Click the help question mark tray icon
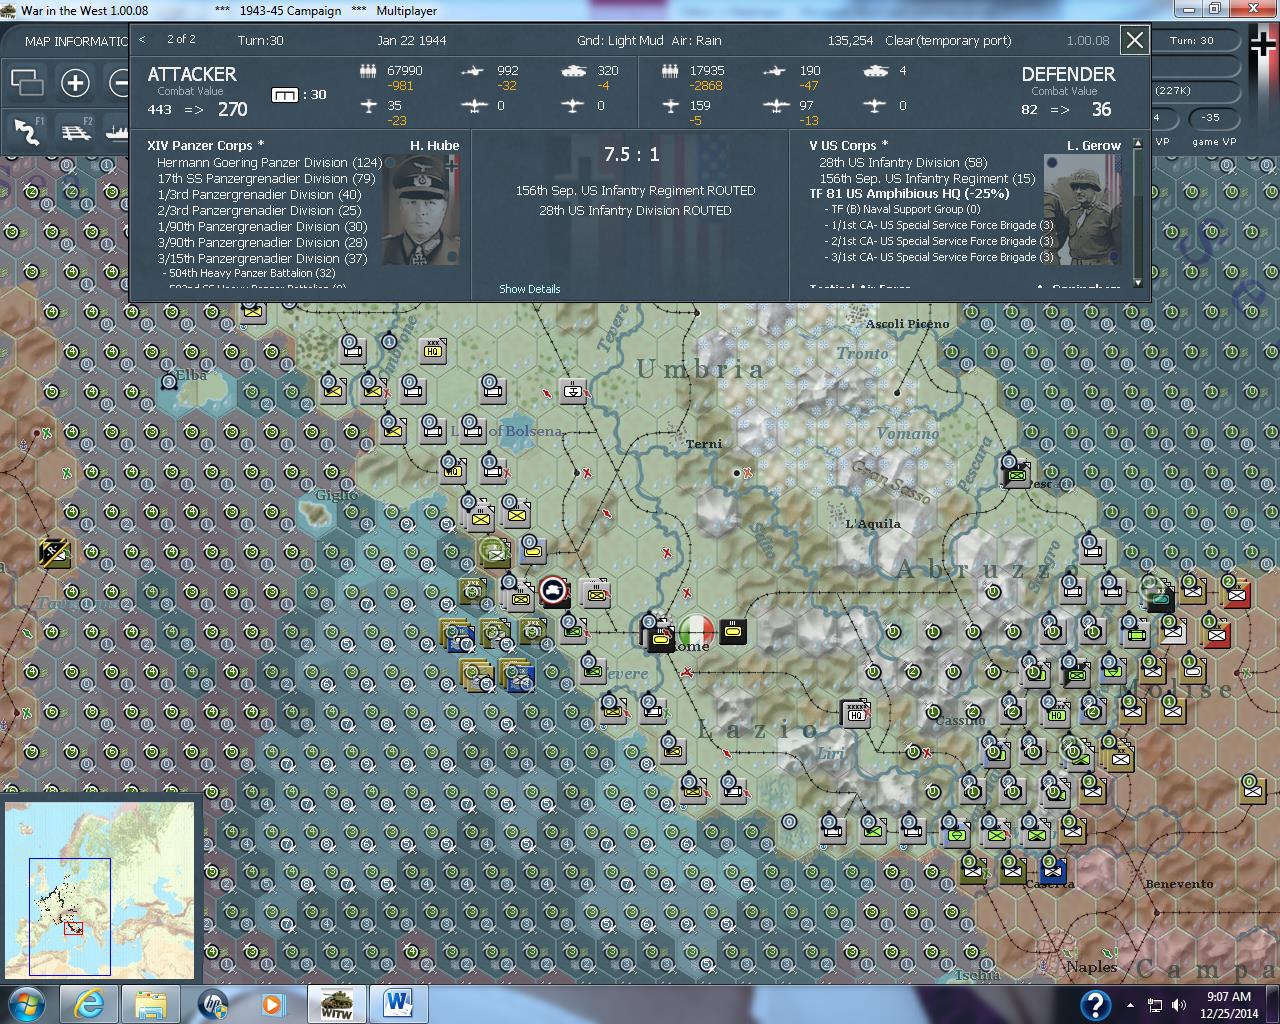The image size is (1280, 1024). [1096, 1004]
